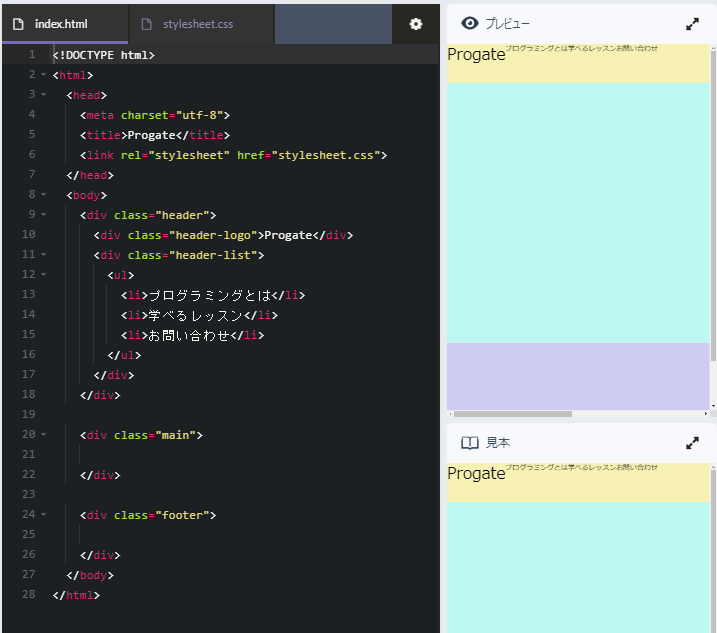Click the closing </head> tag on line 7
This screenshot has width=717, height=633.
90,176
